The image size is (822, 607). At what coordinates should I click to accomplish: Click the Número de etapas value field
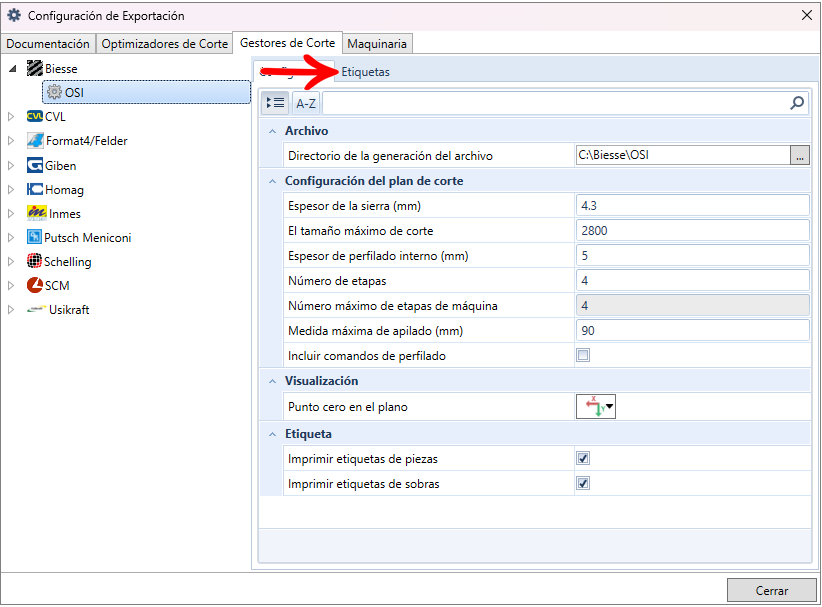coord(693,280)
